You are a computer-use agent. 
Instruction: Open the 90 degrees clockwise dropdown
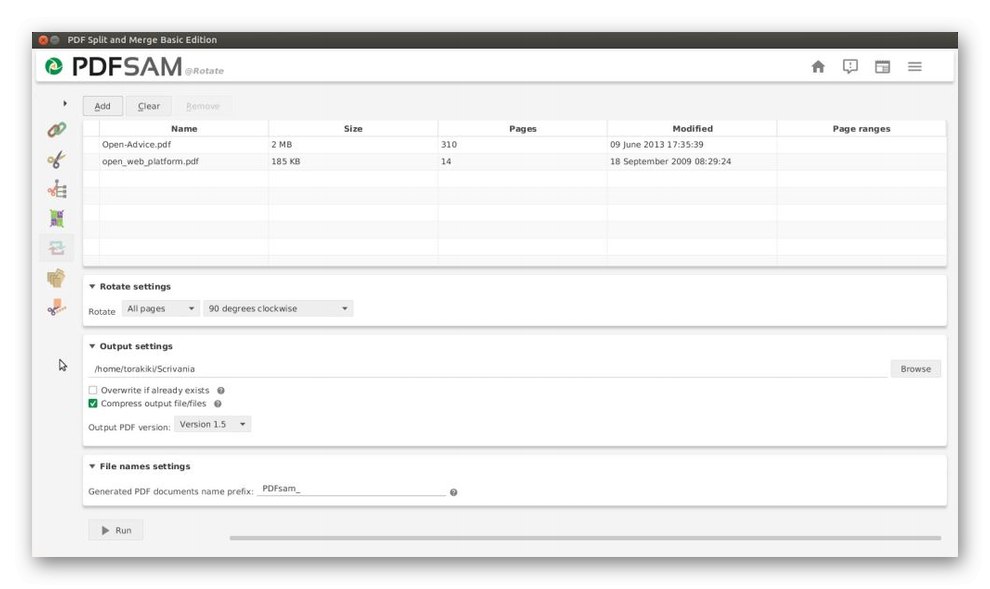[278, 309]
